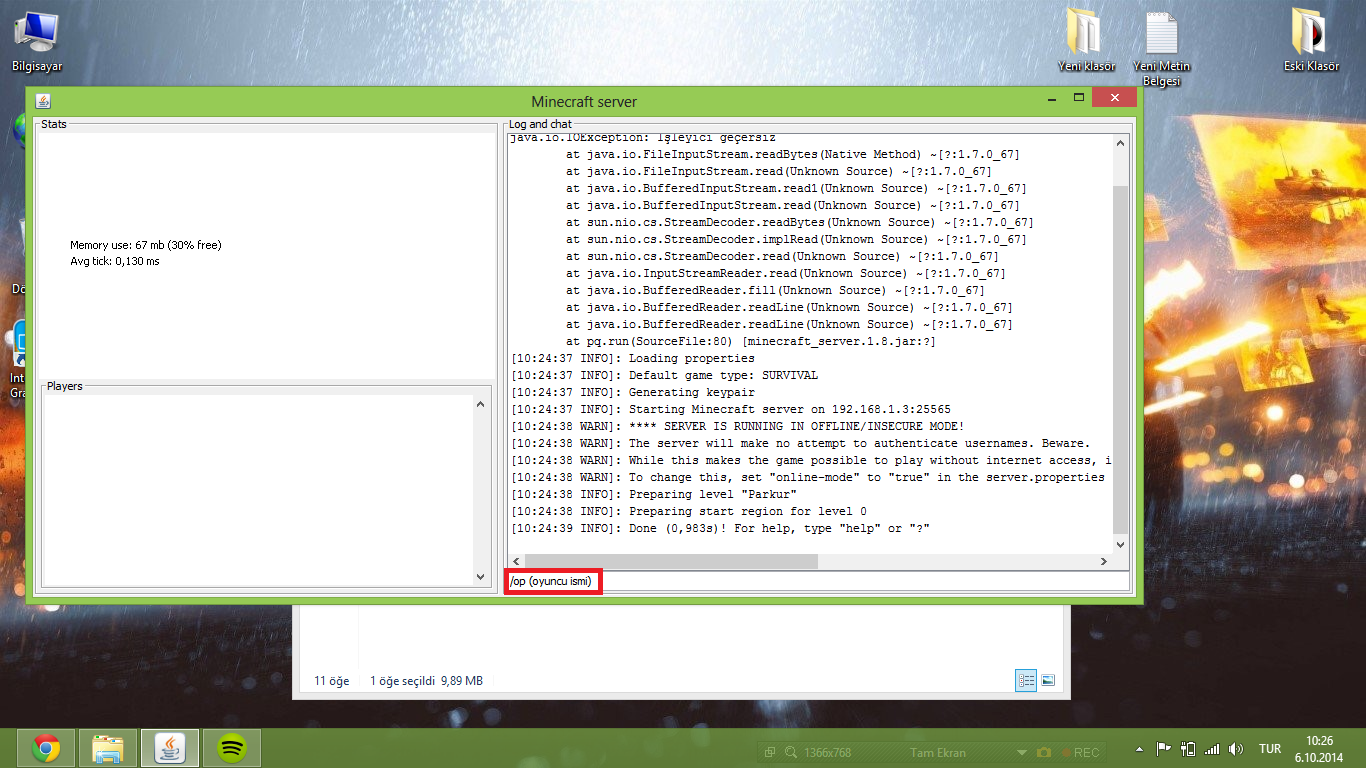Click the "Memory use: 67 mb (30% free)" text
1366x768 pixels.
point(146,245)
